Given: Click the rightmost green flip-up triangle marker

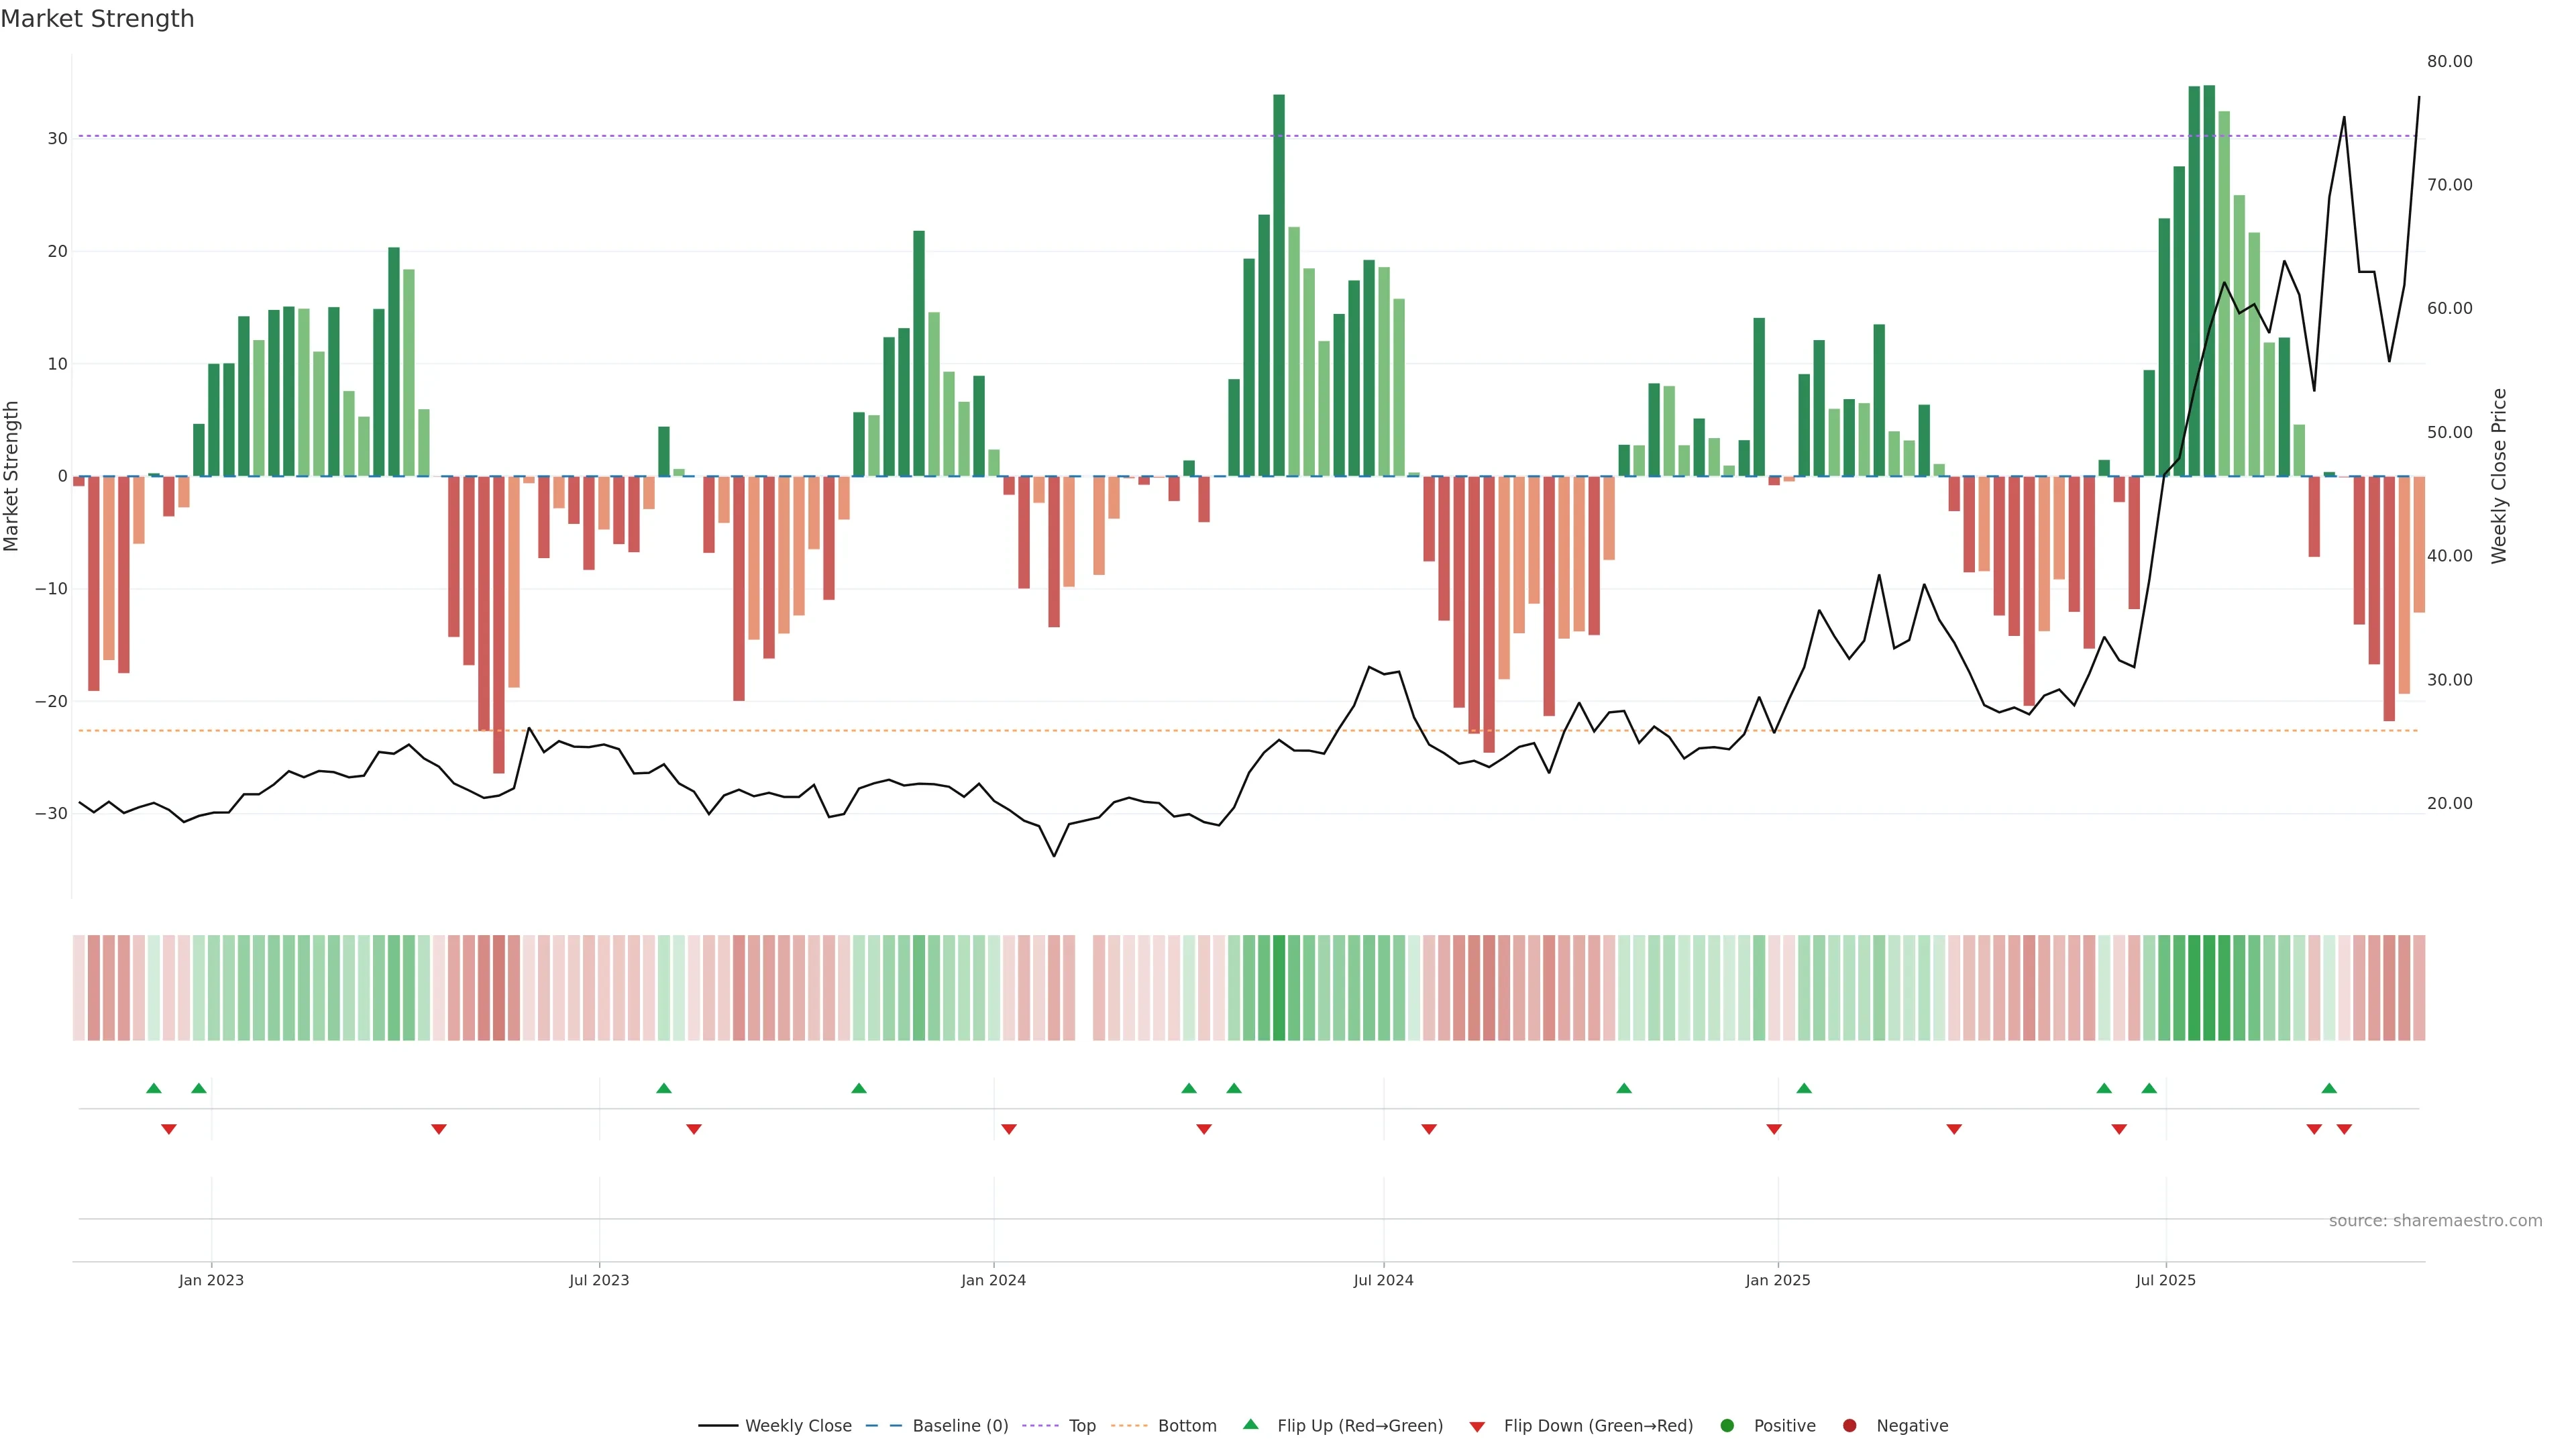Looking at the screenshot, I should 2329,1088.
